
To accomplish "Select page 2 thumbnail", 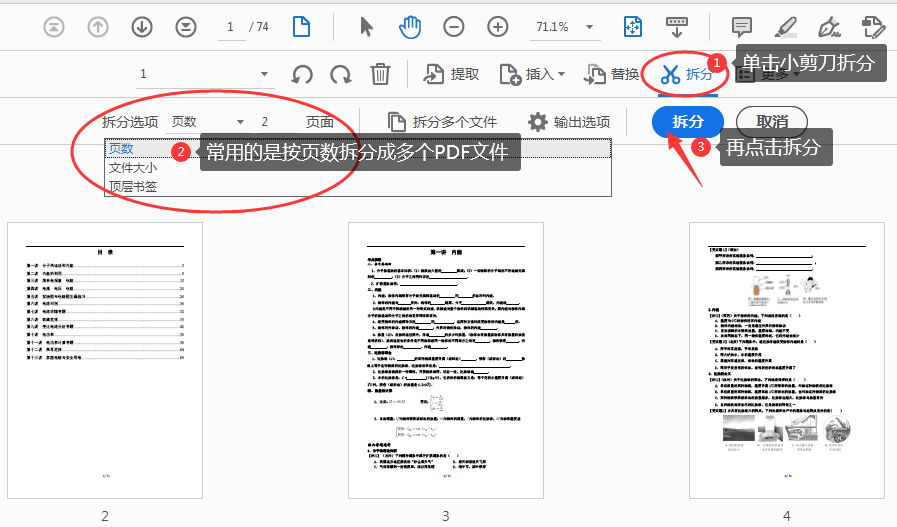I will pos(105,360).
